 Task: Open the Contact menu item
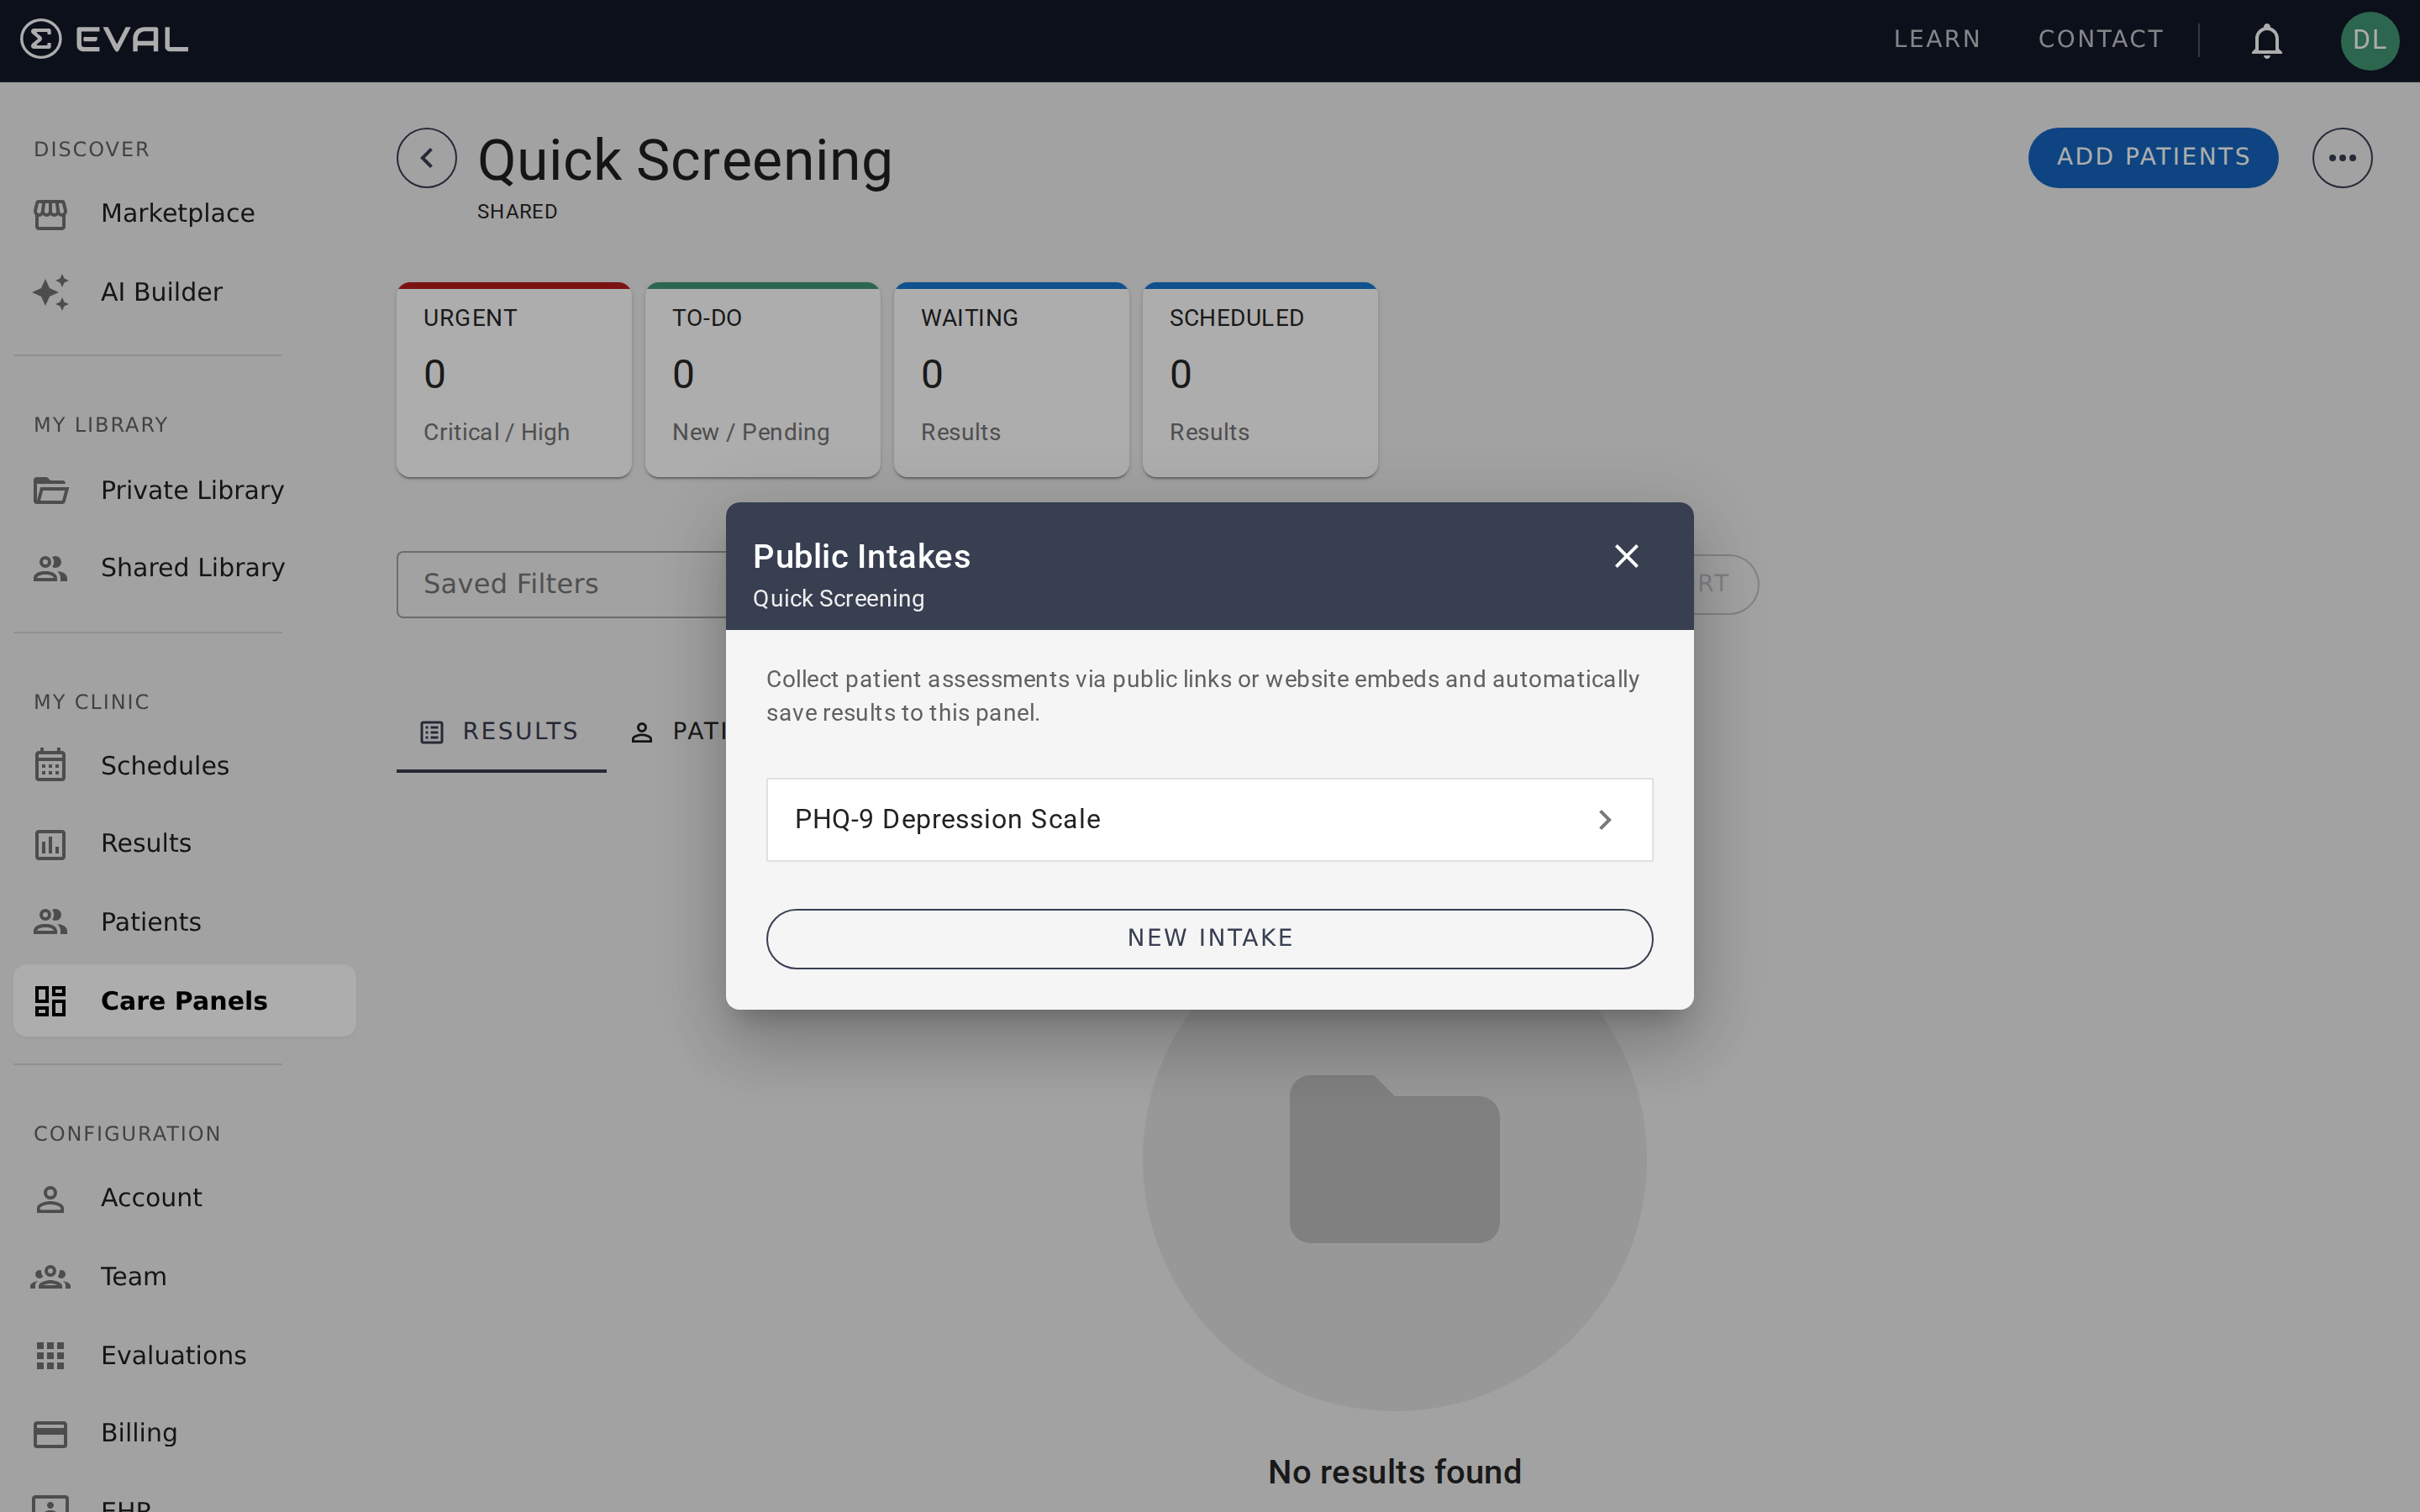[2099, 39]
